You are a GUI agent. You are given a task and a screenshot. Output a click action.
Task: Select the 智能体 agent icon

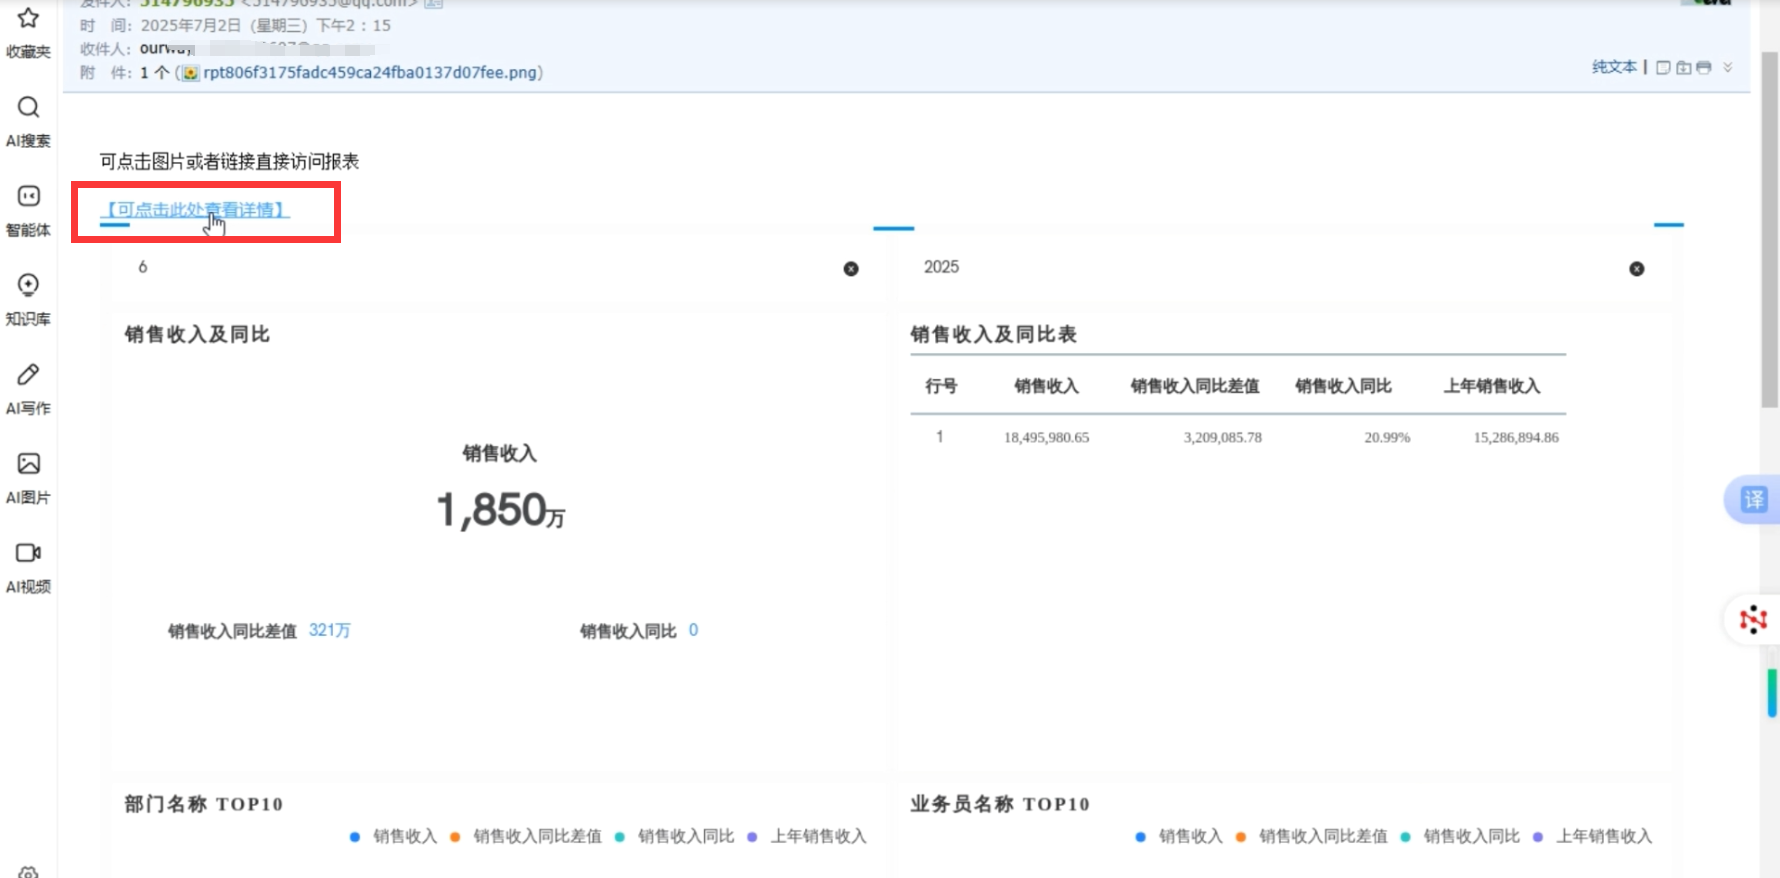[x=28, y=197]
